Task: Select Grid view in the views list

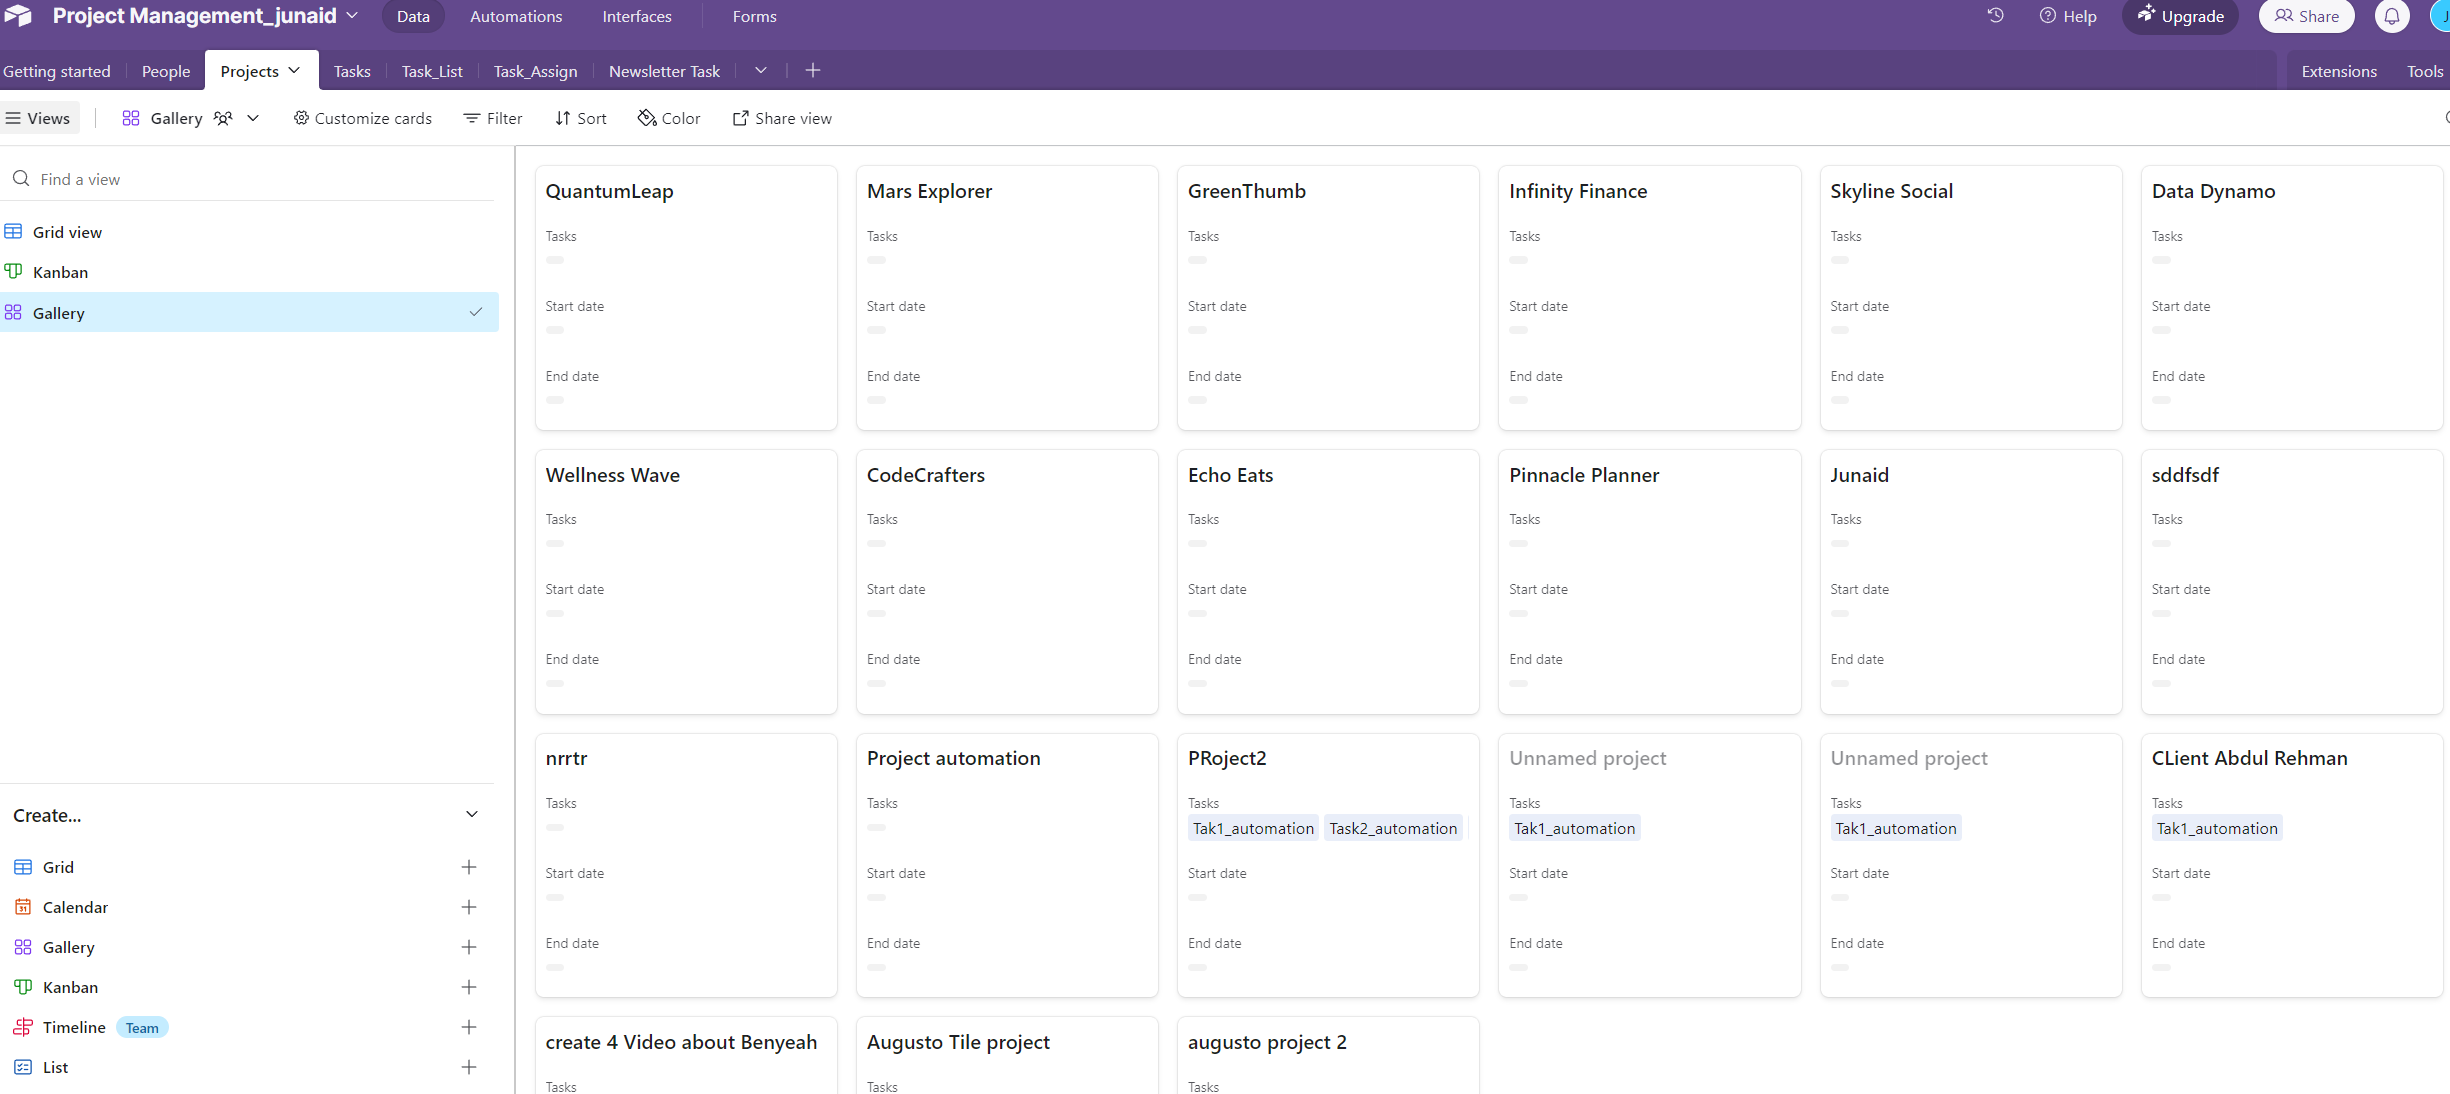Action: coord(248,232)
